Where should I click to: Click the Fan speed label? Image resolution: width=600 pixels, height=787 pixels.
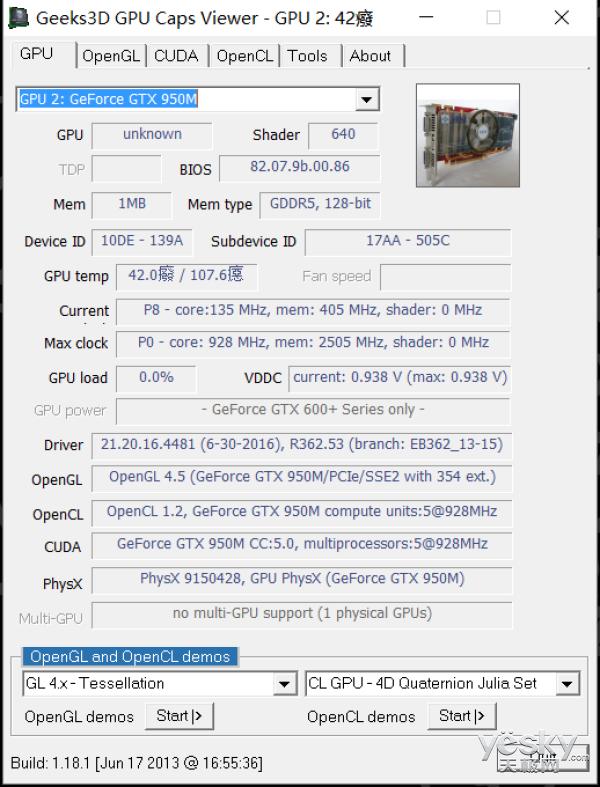coord(336,276)
